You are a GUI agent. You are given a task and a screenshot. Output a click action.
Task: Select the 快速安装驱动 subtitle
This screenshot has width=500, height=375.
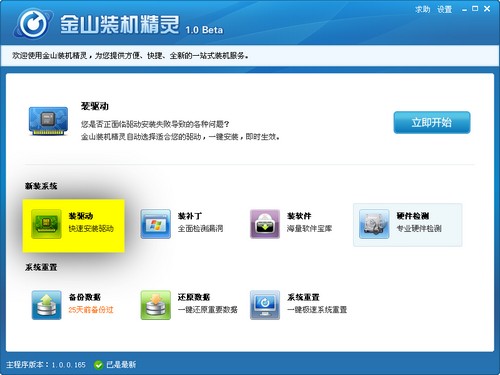point(91,229)
